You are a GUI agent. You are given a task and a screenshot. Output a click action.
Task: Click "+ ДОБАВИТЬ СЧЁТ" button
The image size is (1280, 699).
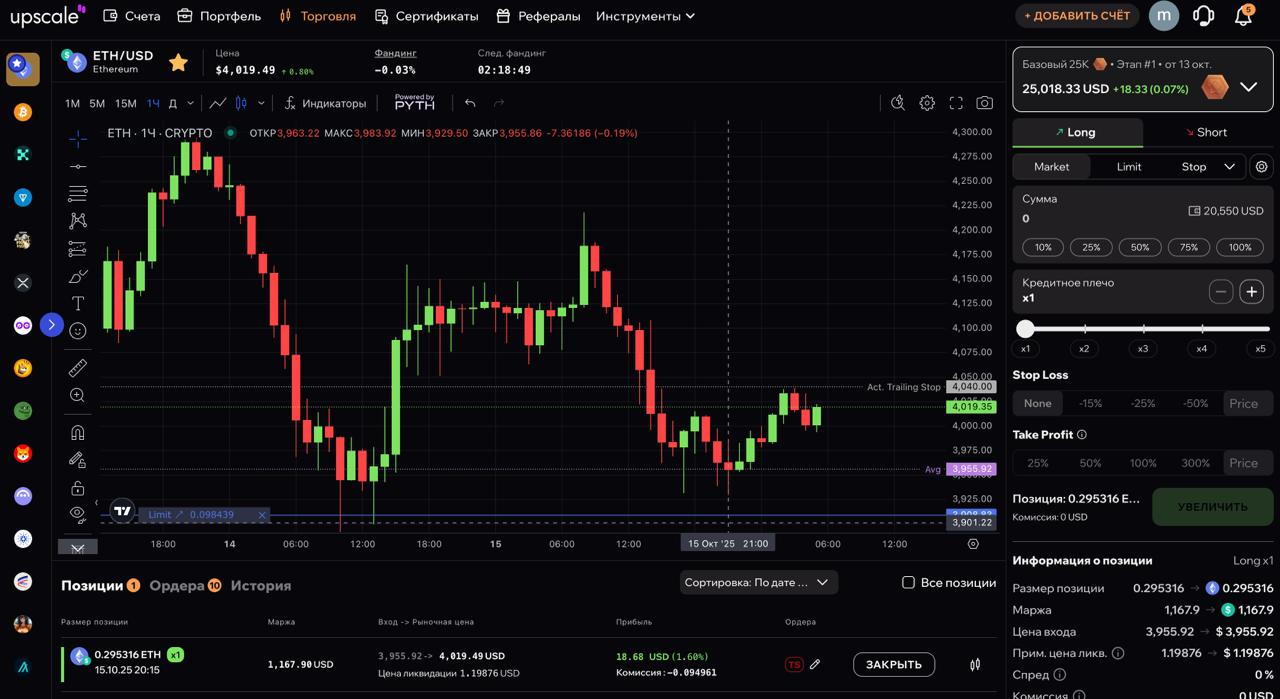click(1076, 16)
